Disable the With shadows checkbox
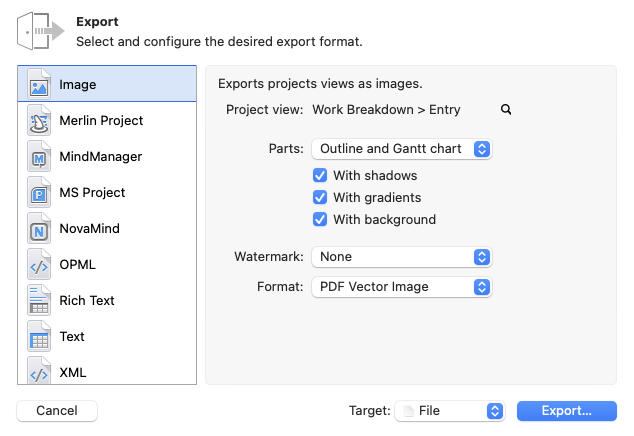The height and width of the screenshot is (436, 634). point(320,175)
